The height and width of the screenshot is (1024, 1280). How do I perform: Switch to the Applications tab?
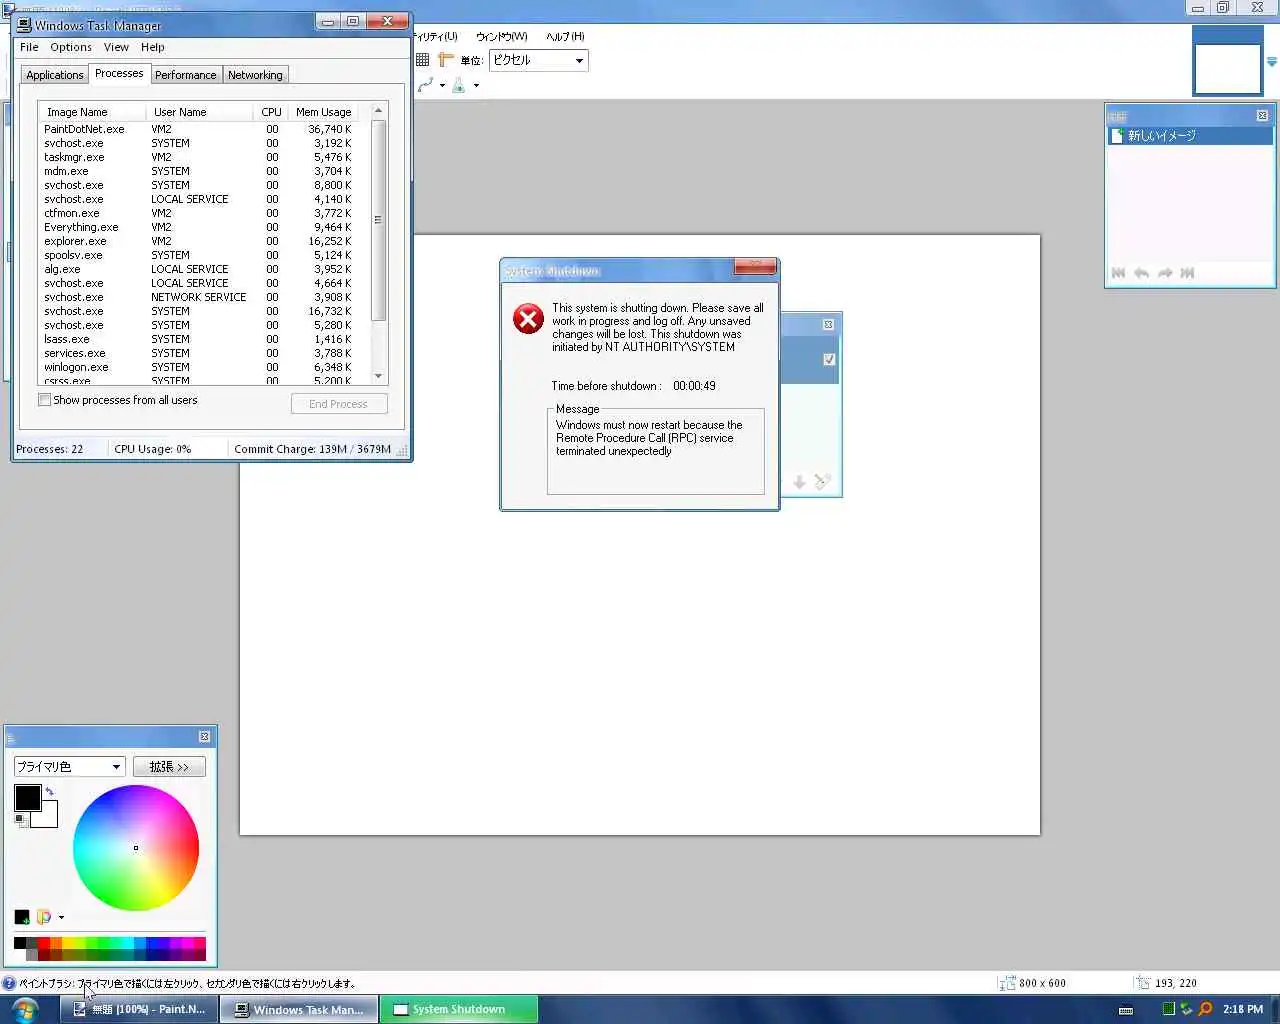[x=55, y=75]
